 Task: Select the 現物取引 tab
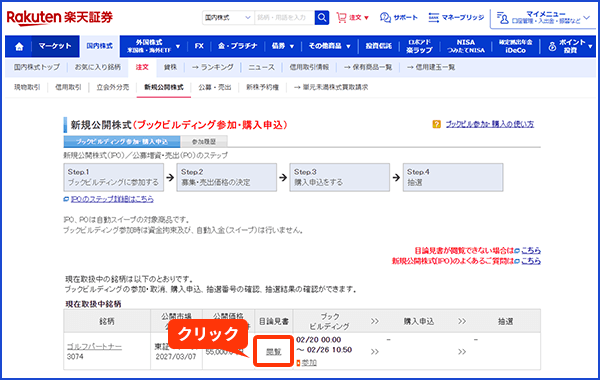(27, 87)
